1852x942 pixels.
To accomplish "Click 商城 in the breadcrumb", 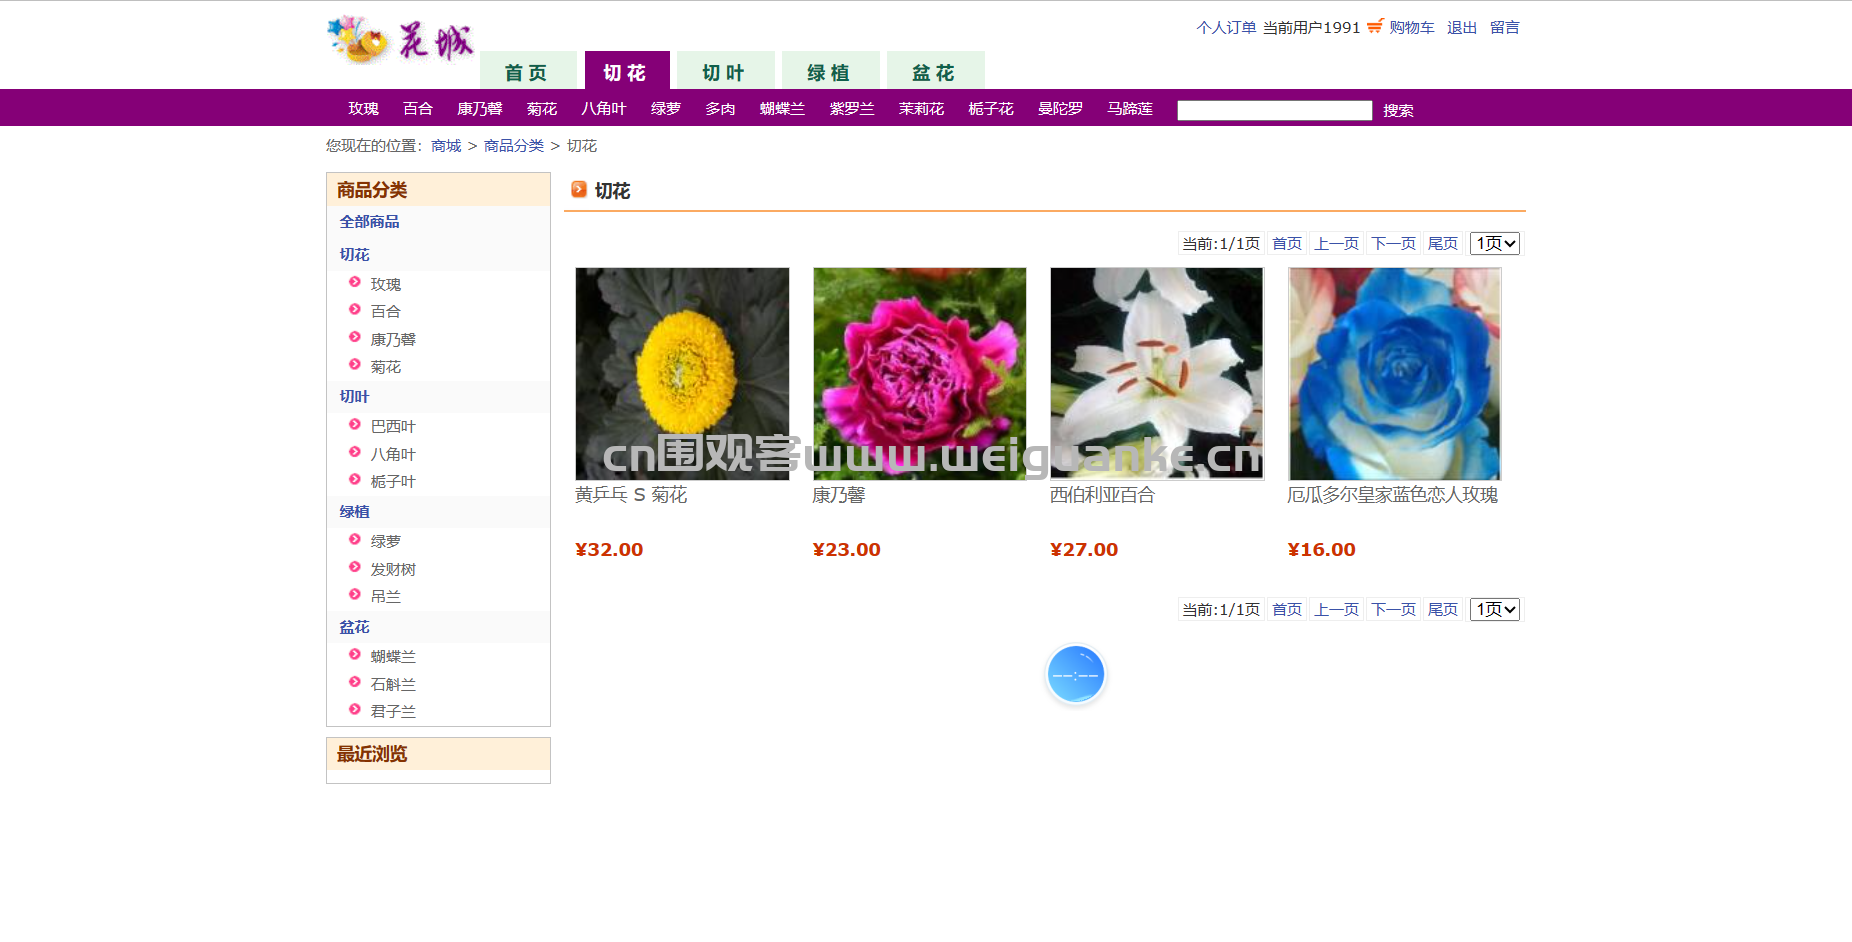I will tap(446, 145).
